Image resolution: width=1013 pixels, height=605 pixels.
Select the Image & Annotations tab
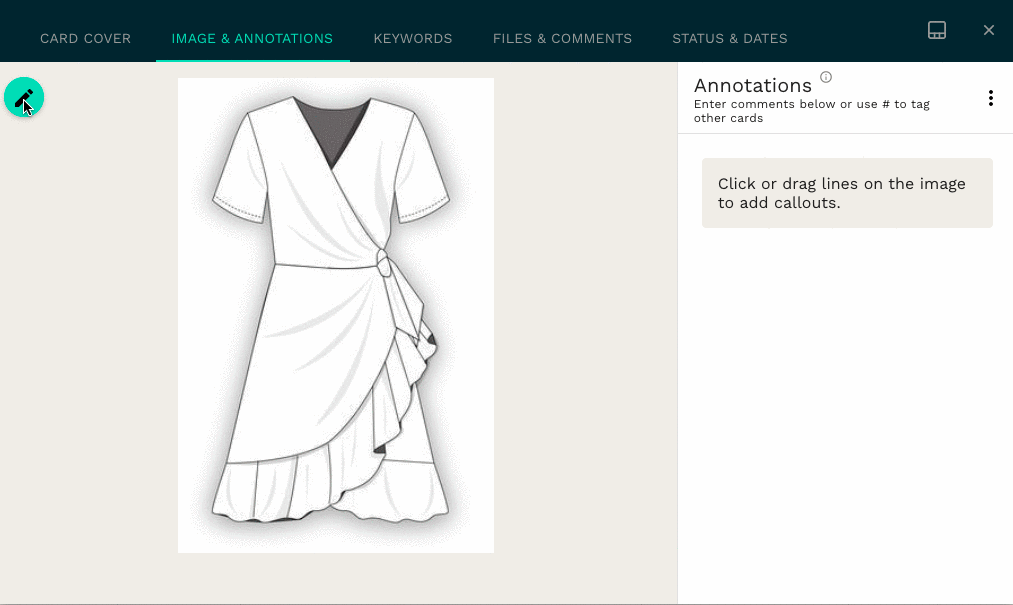252,39
